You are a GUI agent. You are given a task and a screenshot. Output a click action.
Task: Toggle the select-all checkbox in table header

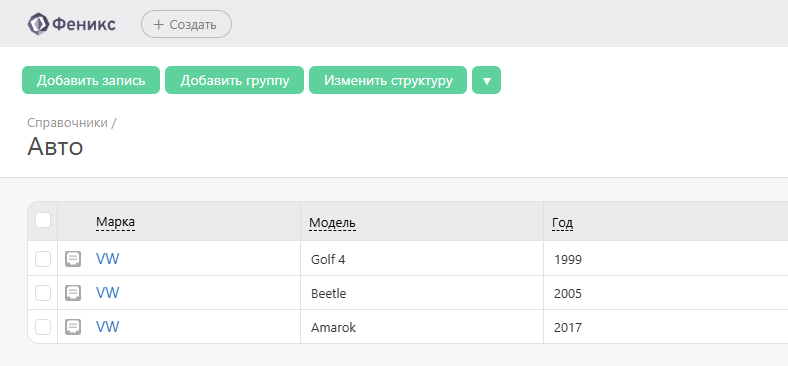click(x=43, y=220)
